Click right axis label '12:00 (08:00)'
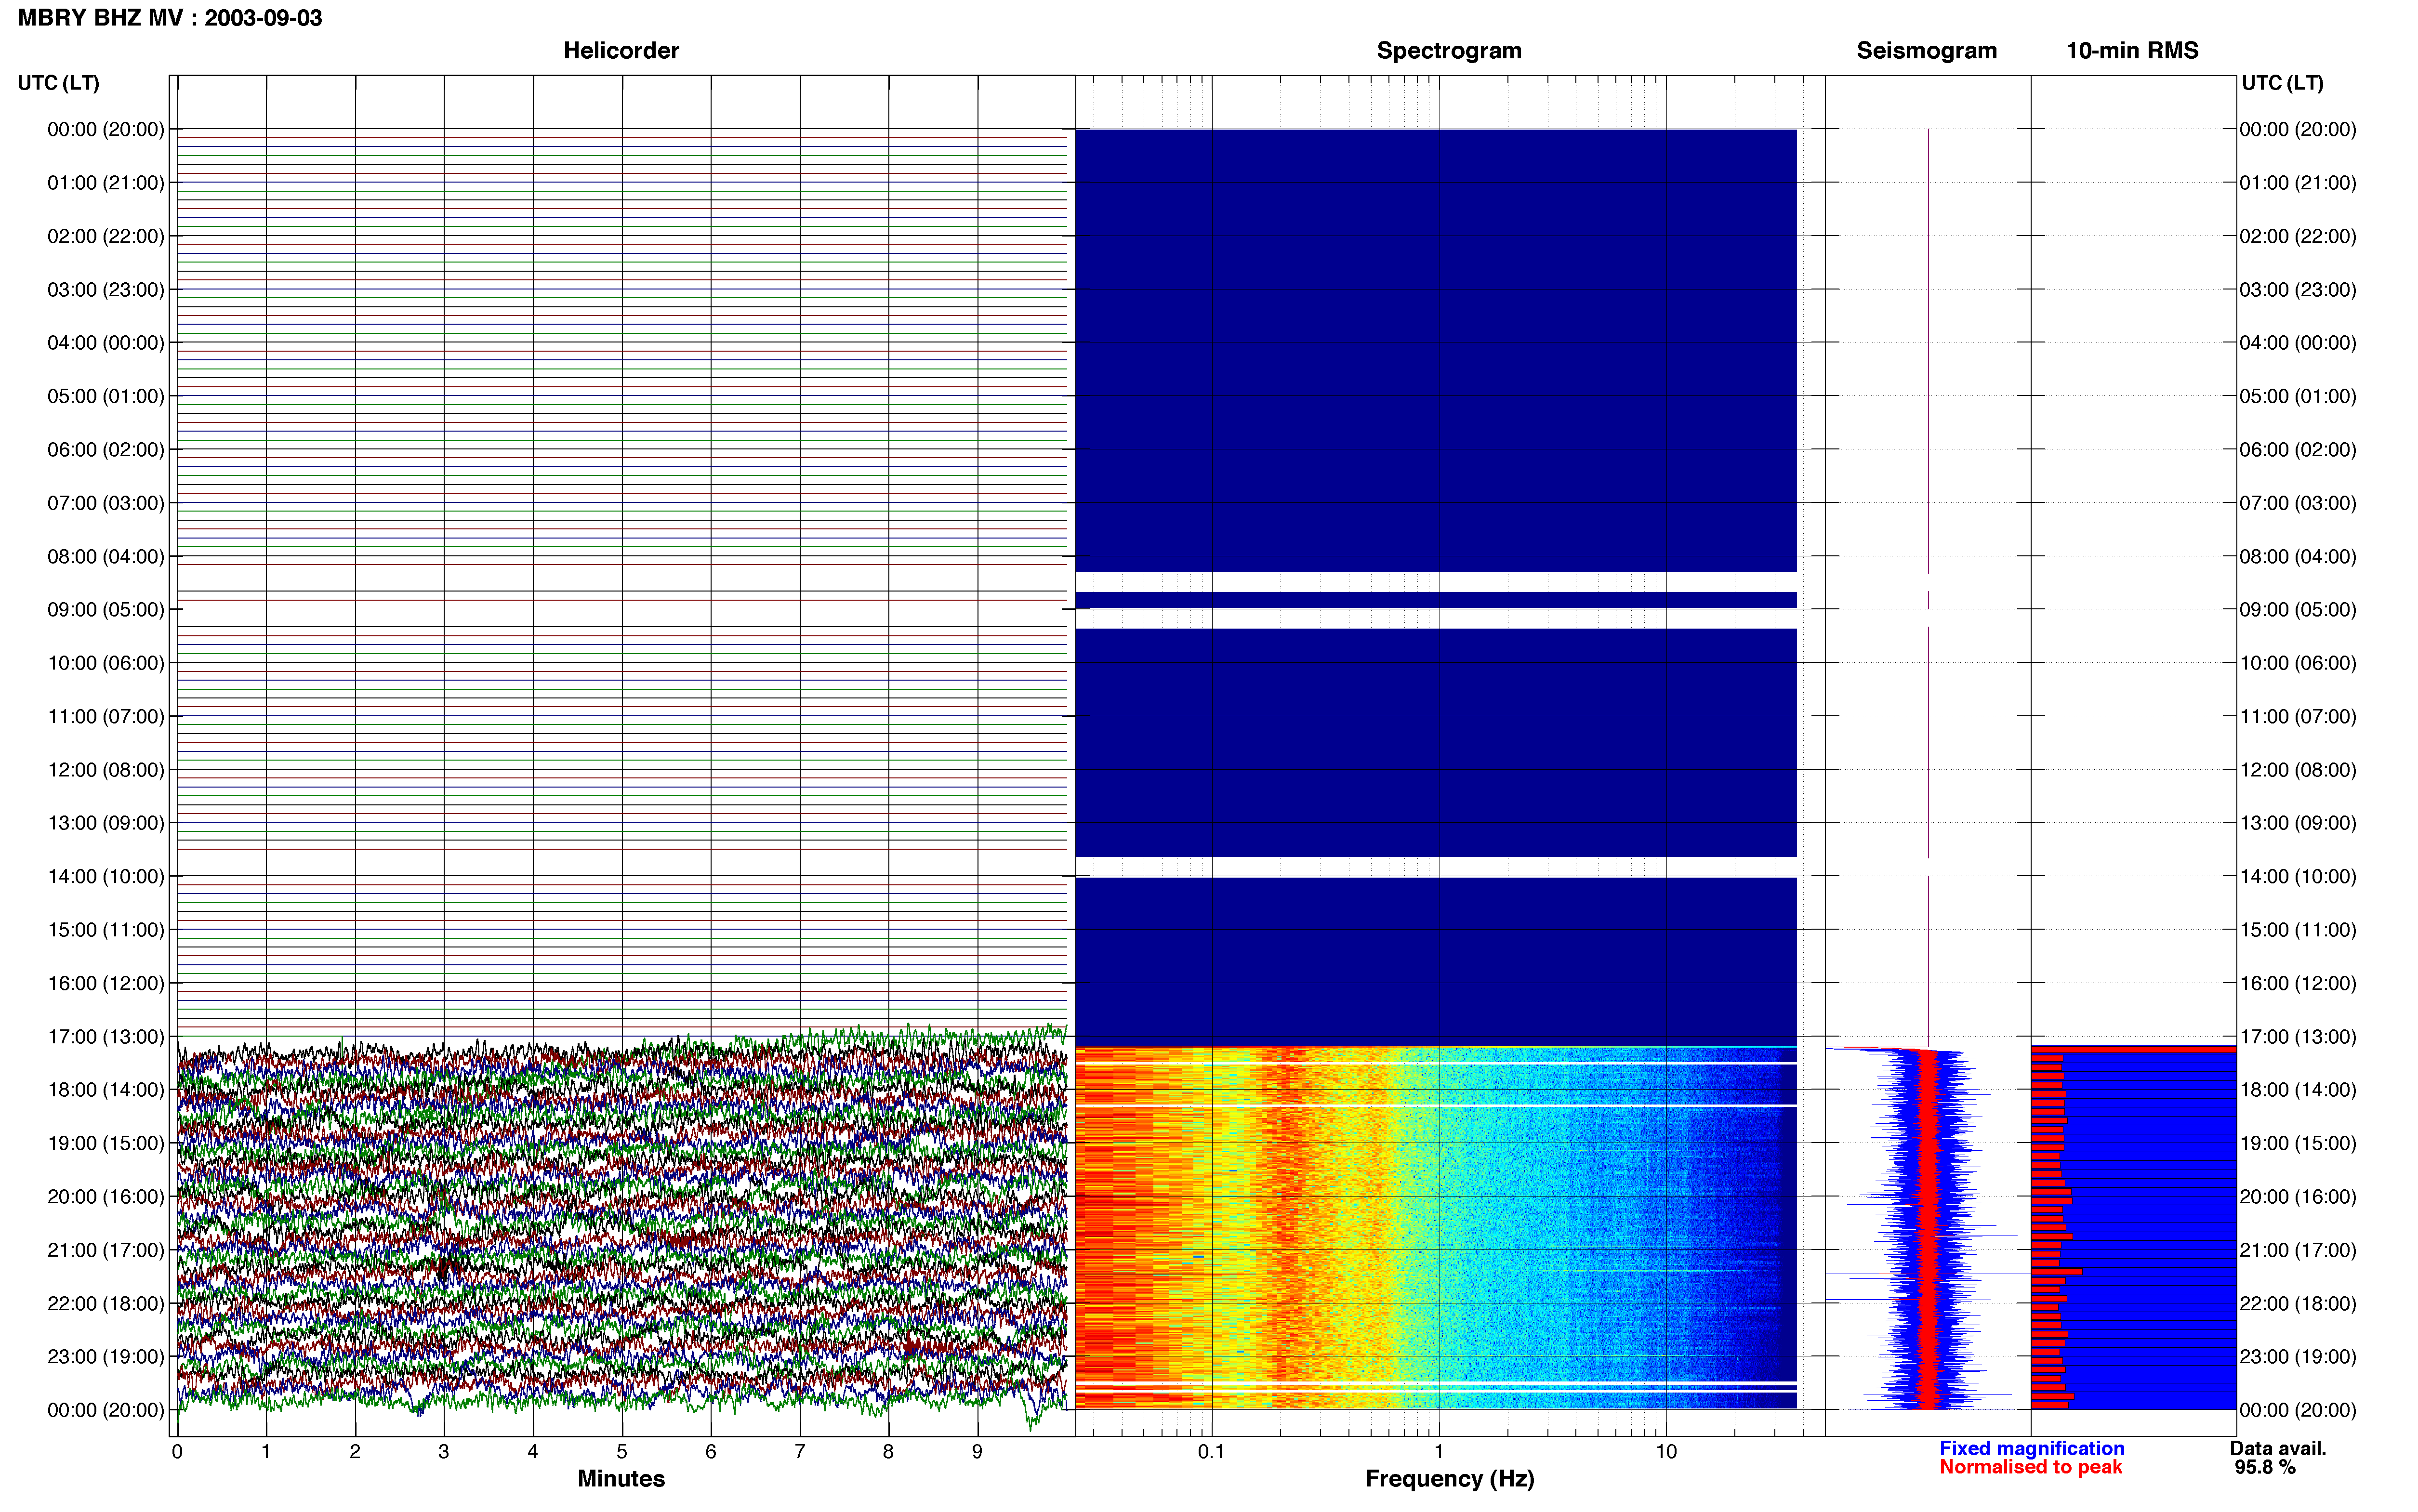Image resolution: width=2418 pixels, height=1512 pixels. (x=2298, y=770)
